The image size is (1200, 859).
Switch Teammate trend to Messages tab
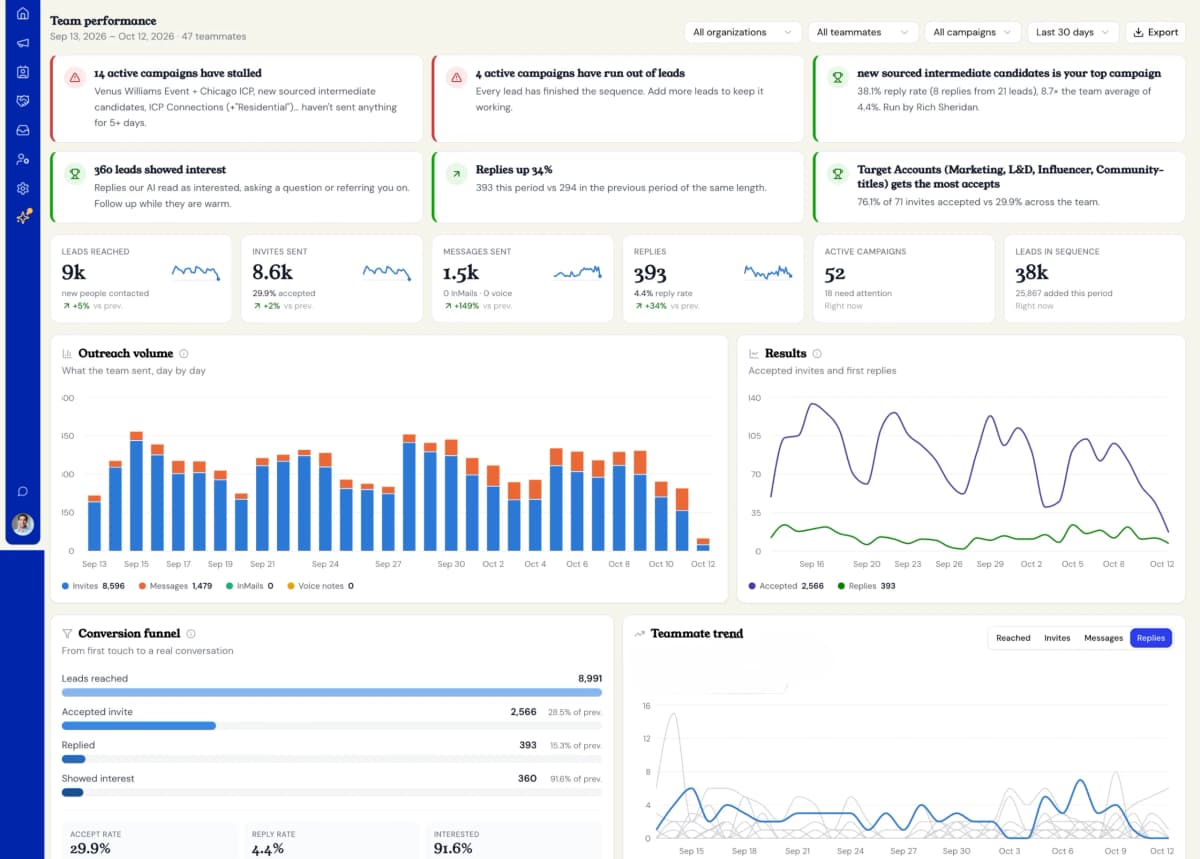[1103, 638]
